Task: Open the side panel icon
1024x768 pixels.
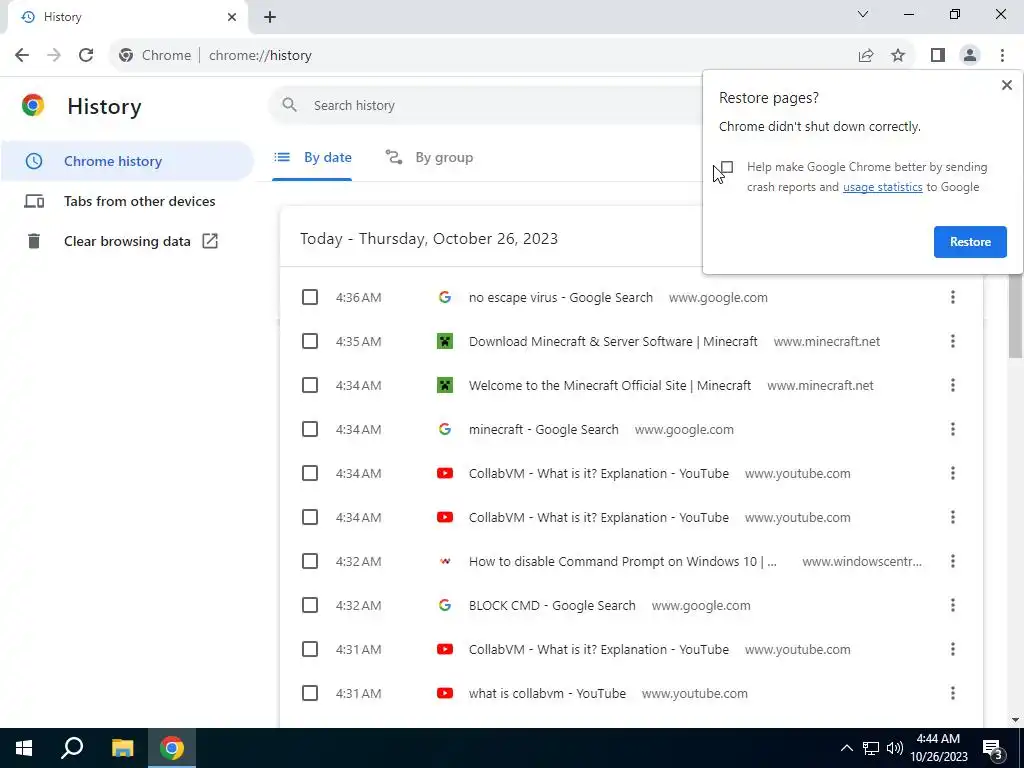Action: (x=938, y=56)
